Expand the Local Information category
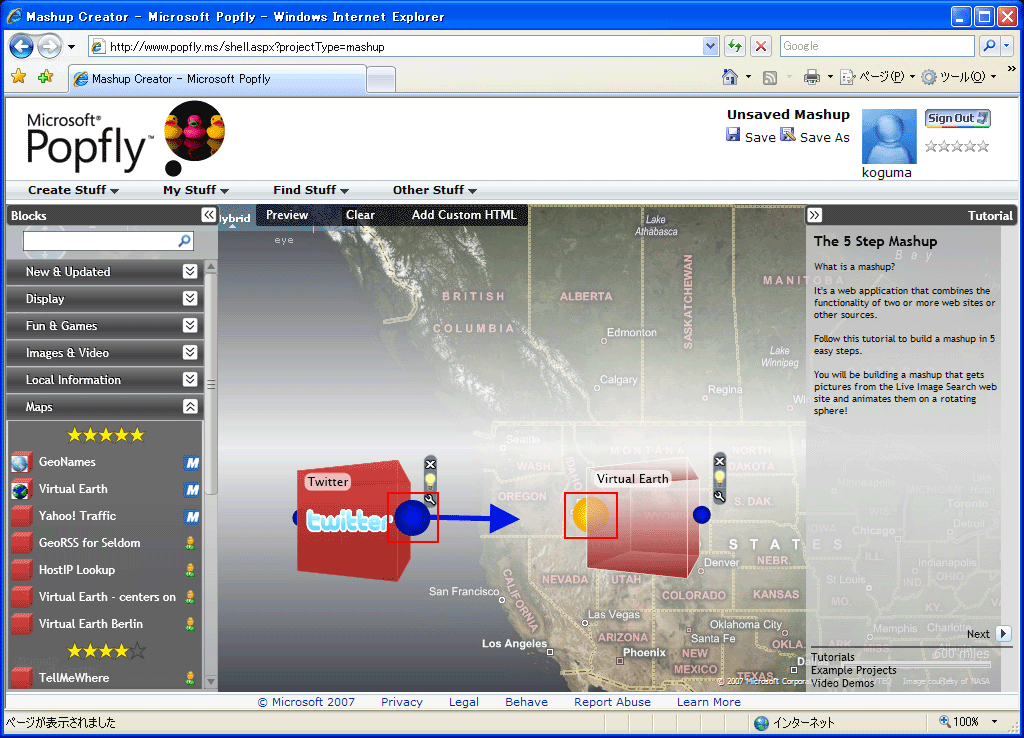 [x=190, y=379]
